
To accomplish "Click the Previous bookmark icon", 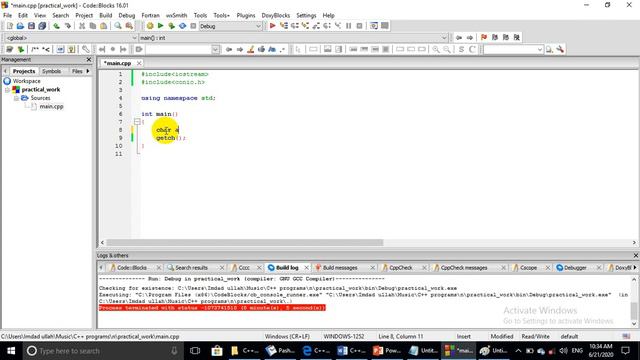I will point(495,38).
